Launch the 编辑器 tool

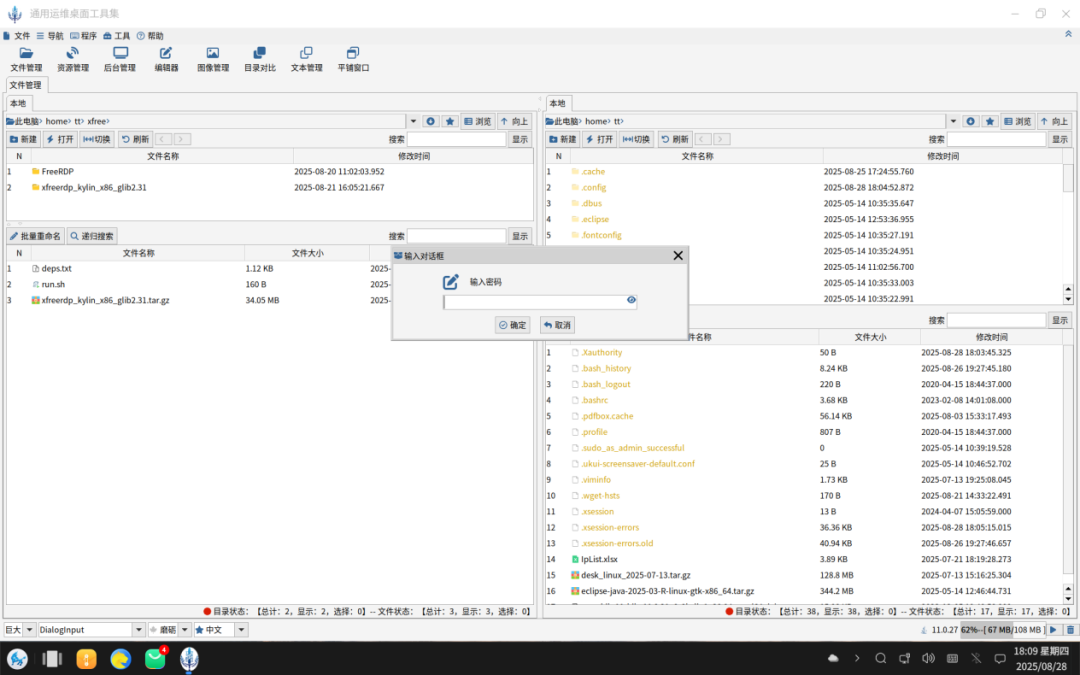[166, 60]
